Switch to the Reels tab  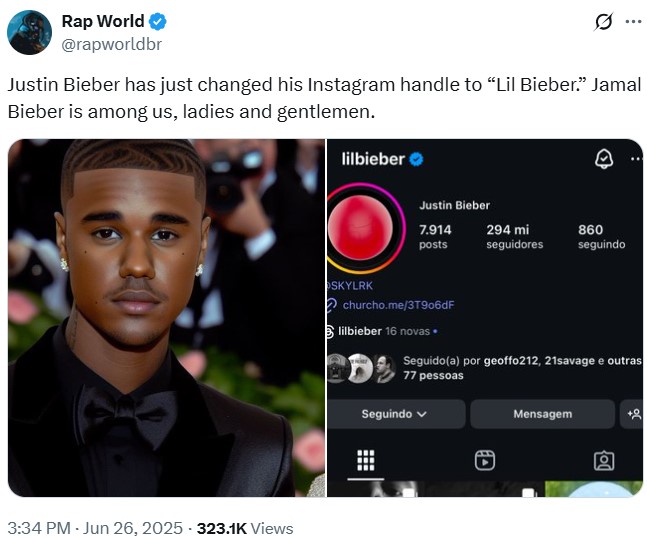[484, 459]
